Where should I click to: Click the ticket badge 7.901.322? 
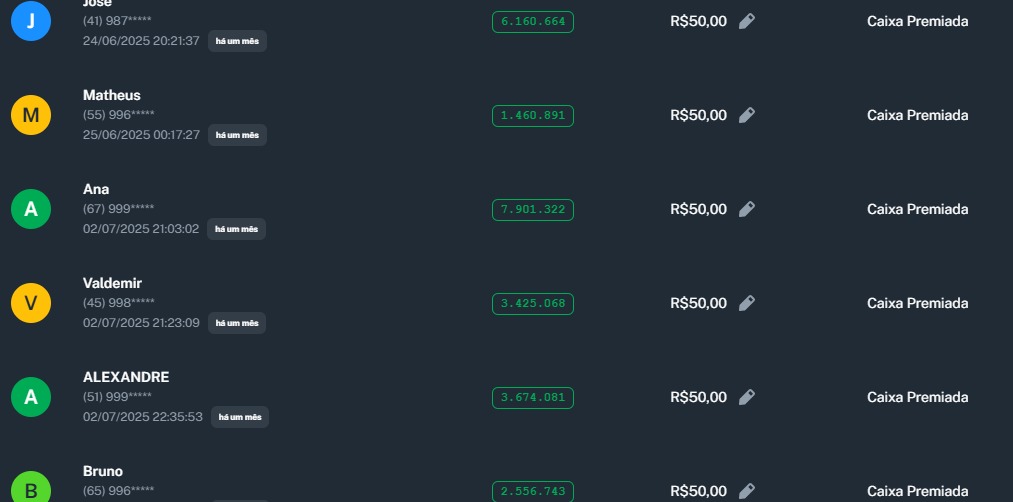pyautogui.click(x=532, y=210)
